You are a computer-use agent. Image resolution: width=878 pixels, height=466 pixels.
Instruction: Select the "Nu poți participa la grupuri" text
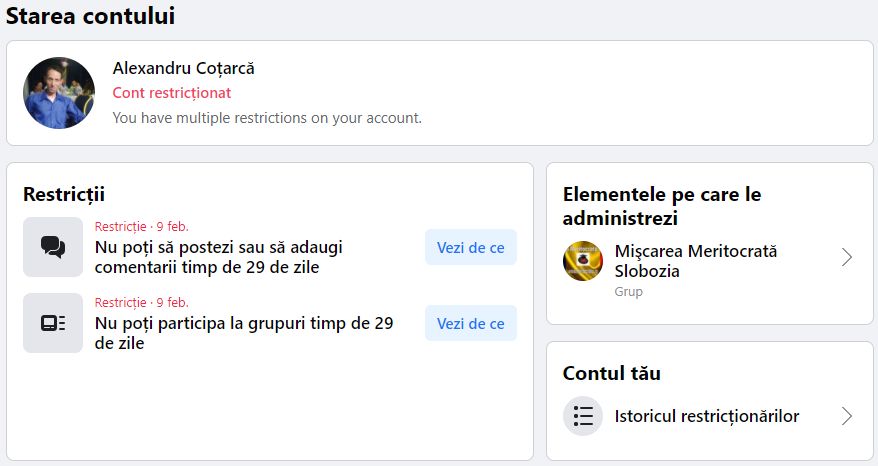coord(243,333)
